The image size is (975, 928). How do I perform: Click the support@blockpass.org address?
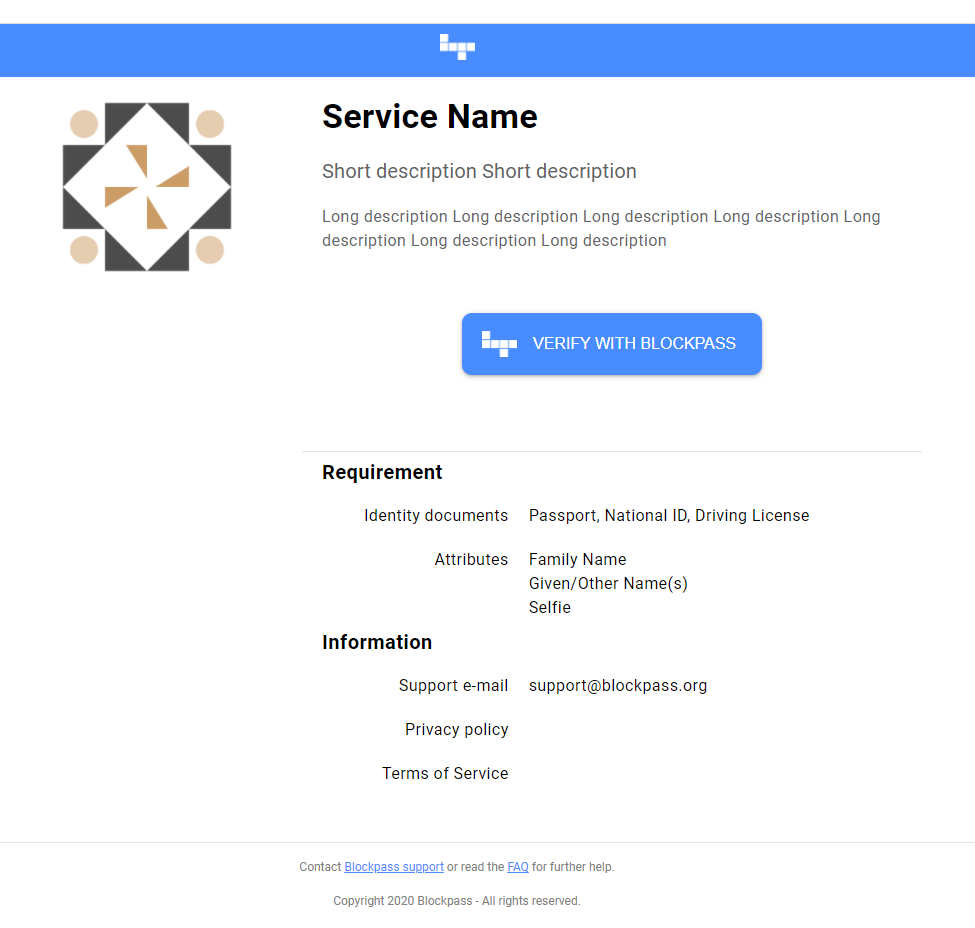tap(617, 685)
